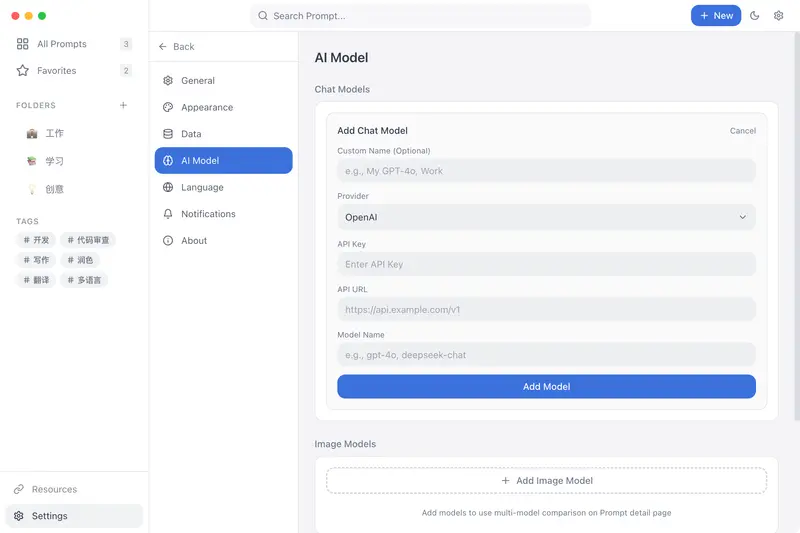Select the Language settings section
This screenshot has height=533, width=800.
click(202, 187)
